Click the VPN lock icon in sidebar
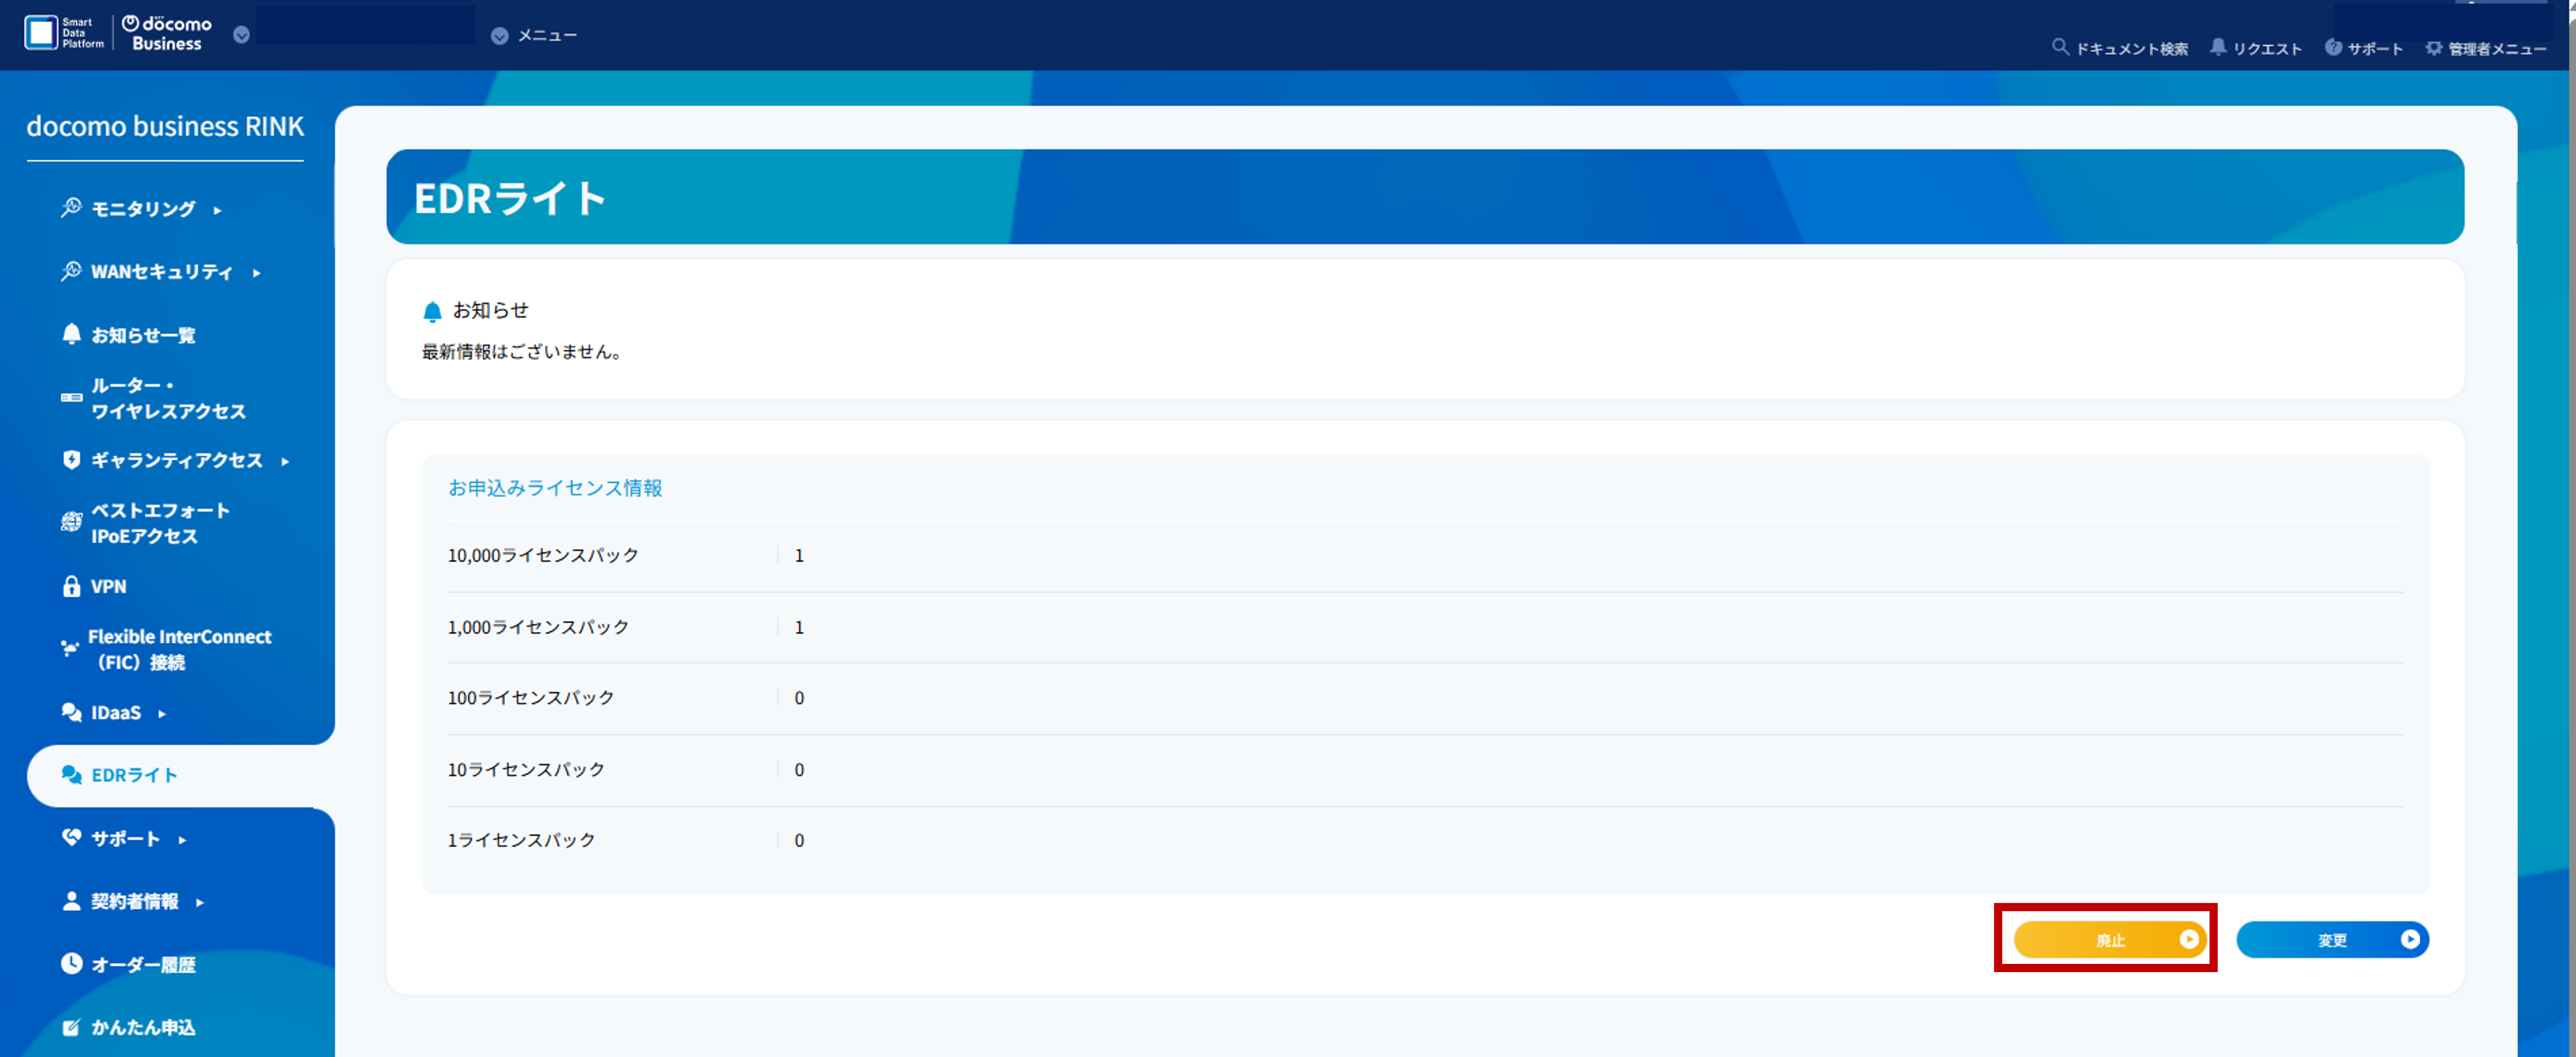Image resolution: width=2576 pixels, height=1057 pixels. (x=71, y=587)
